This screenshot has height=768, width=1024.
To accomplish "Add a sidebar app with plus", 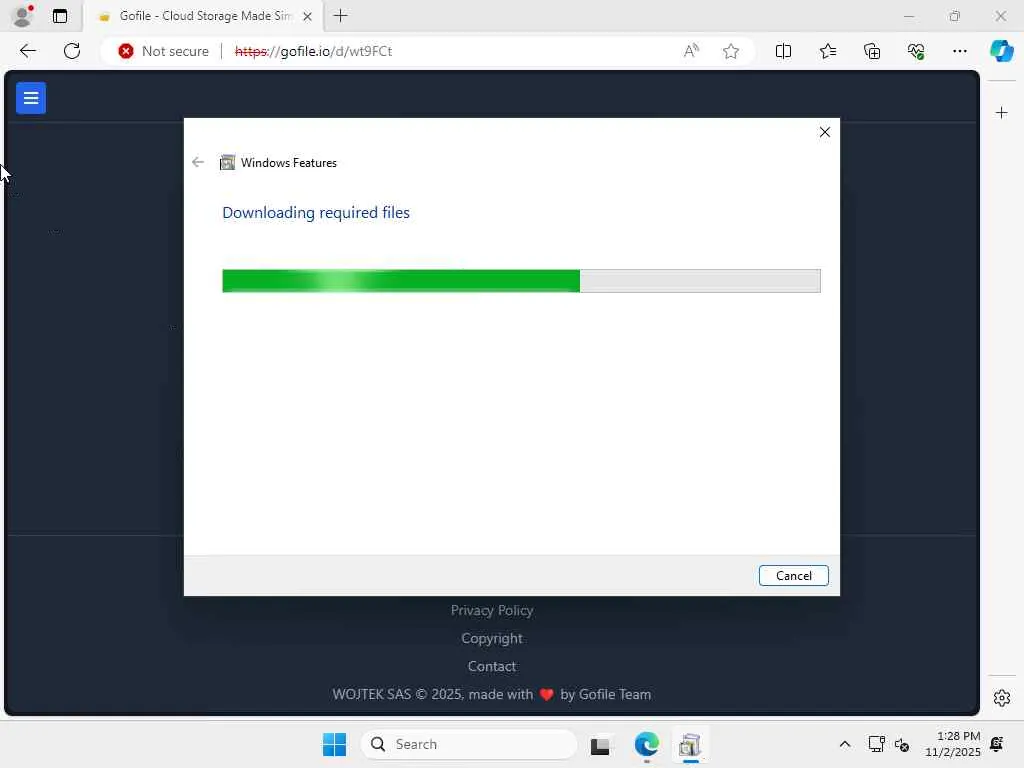I will pos(1001,113).
